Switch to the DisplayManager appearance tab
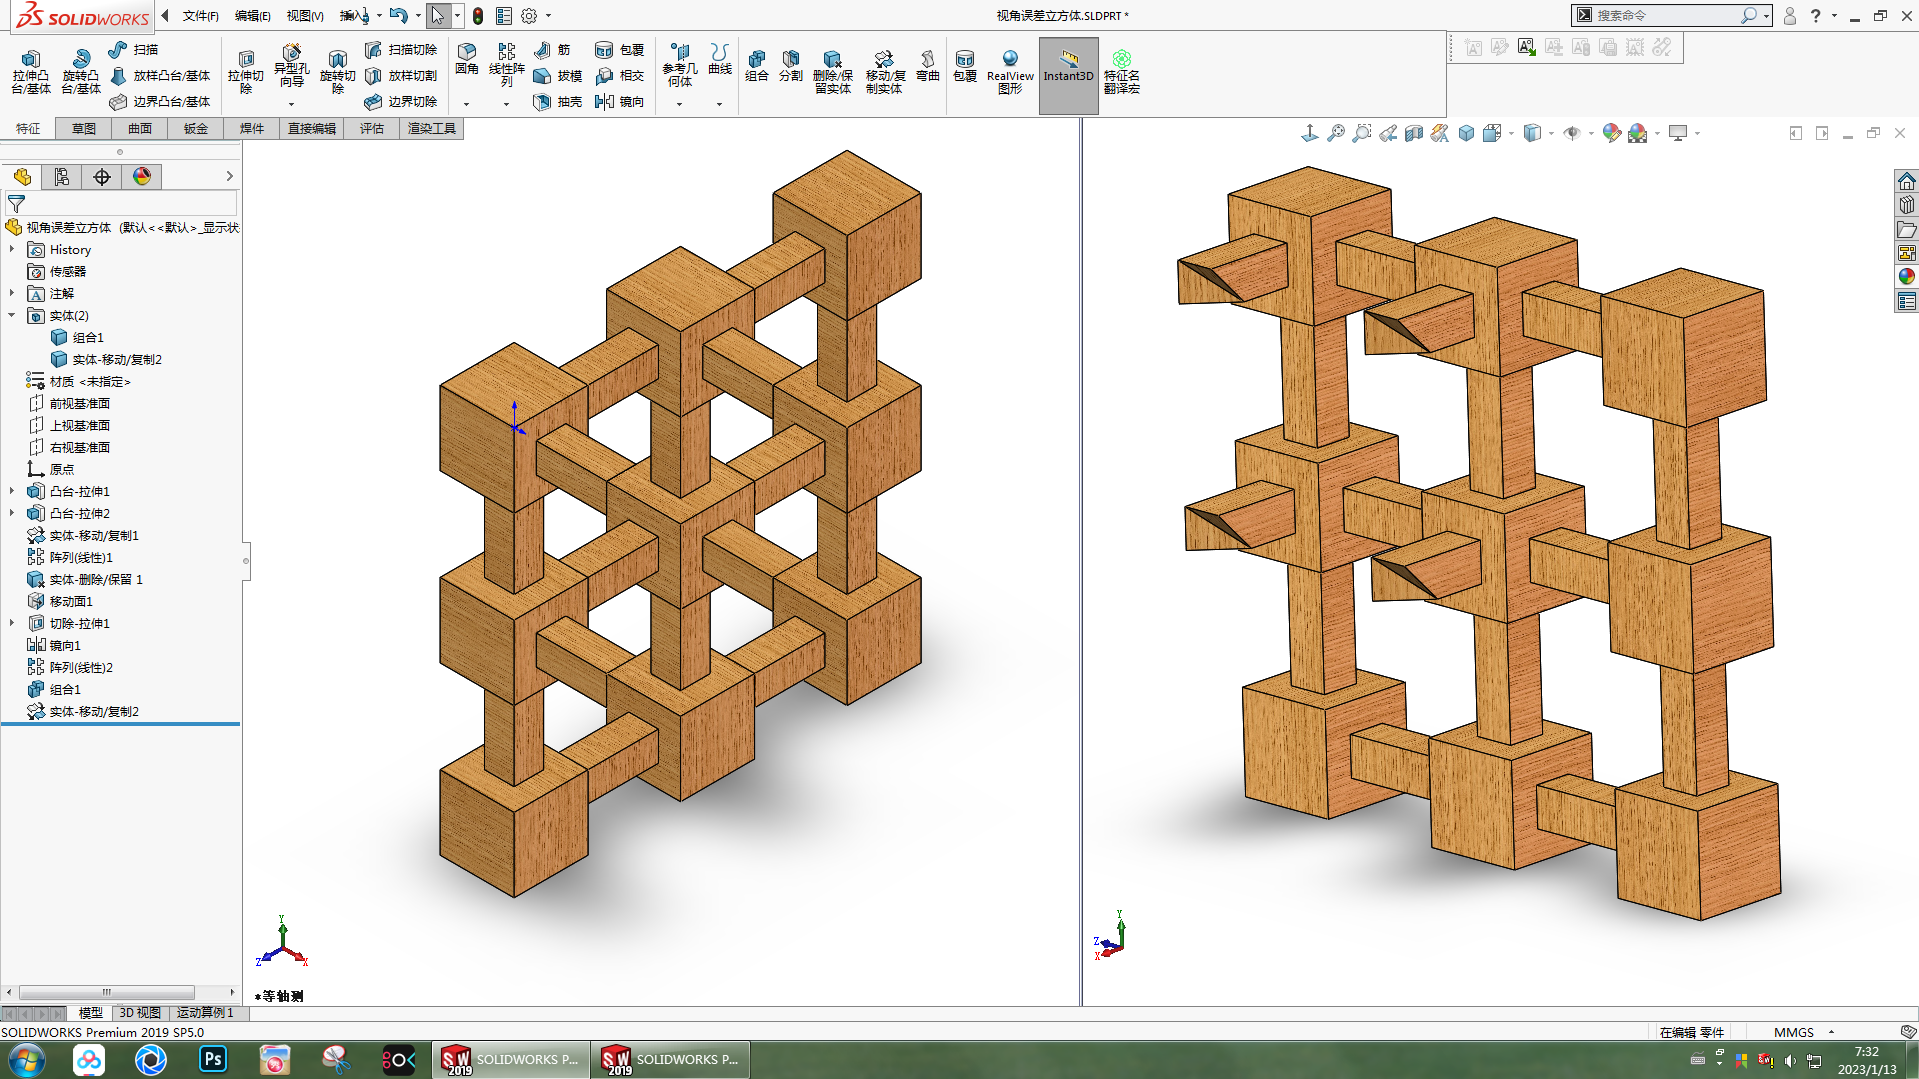 (x=142, y=177)
